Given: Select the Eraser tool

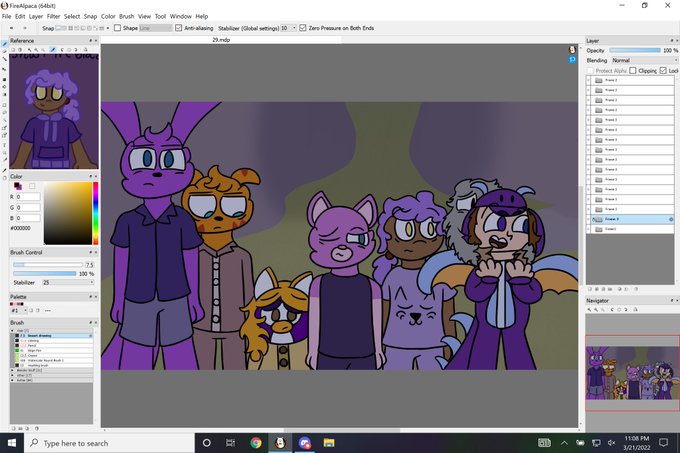Looking at the screenshot, I should (x=4, y=51).
